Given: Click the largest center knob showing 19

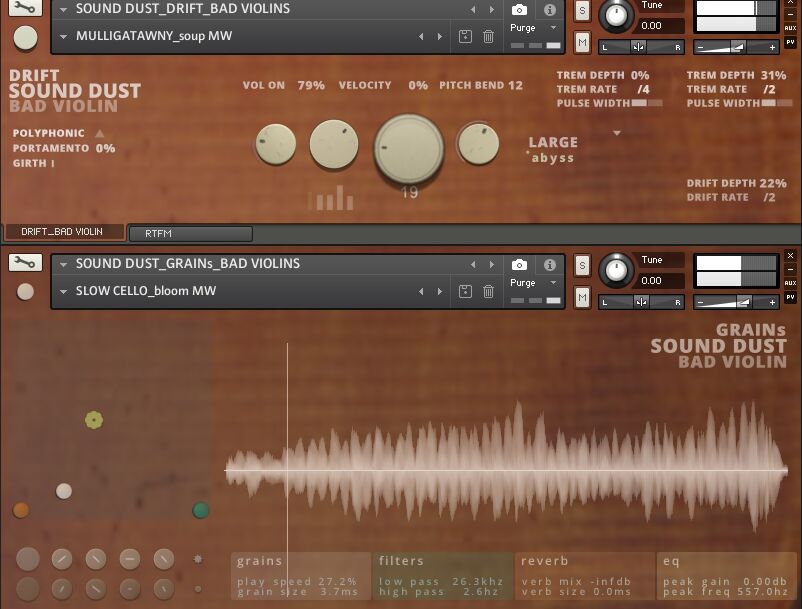Looking at the screenshot, I should (x=409, y=148).
